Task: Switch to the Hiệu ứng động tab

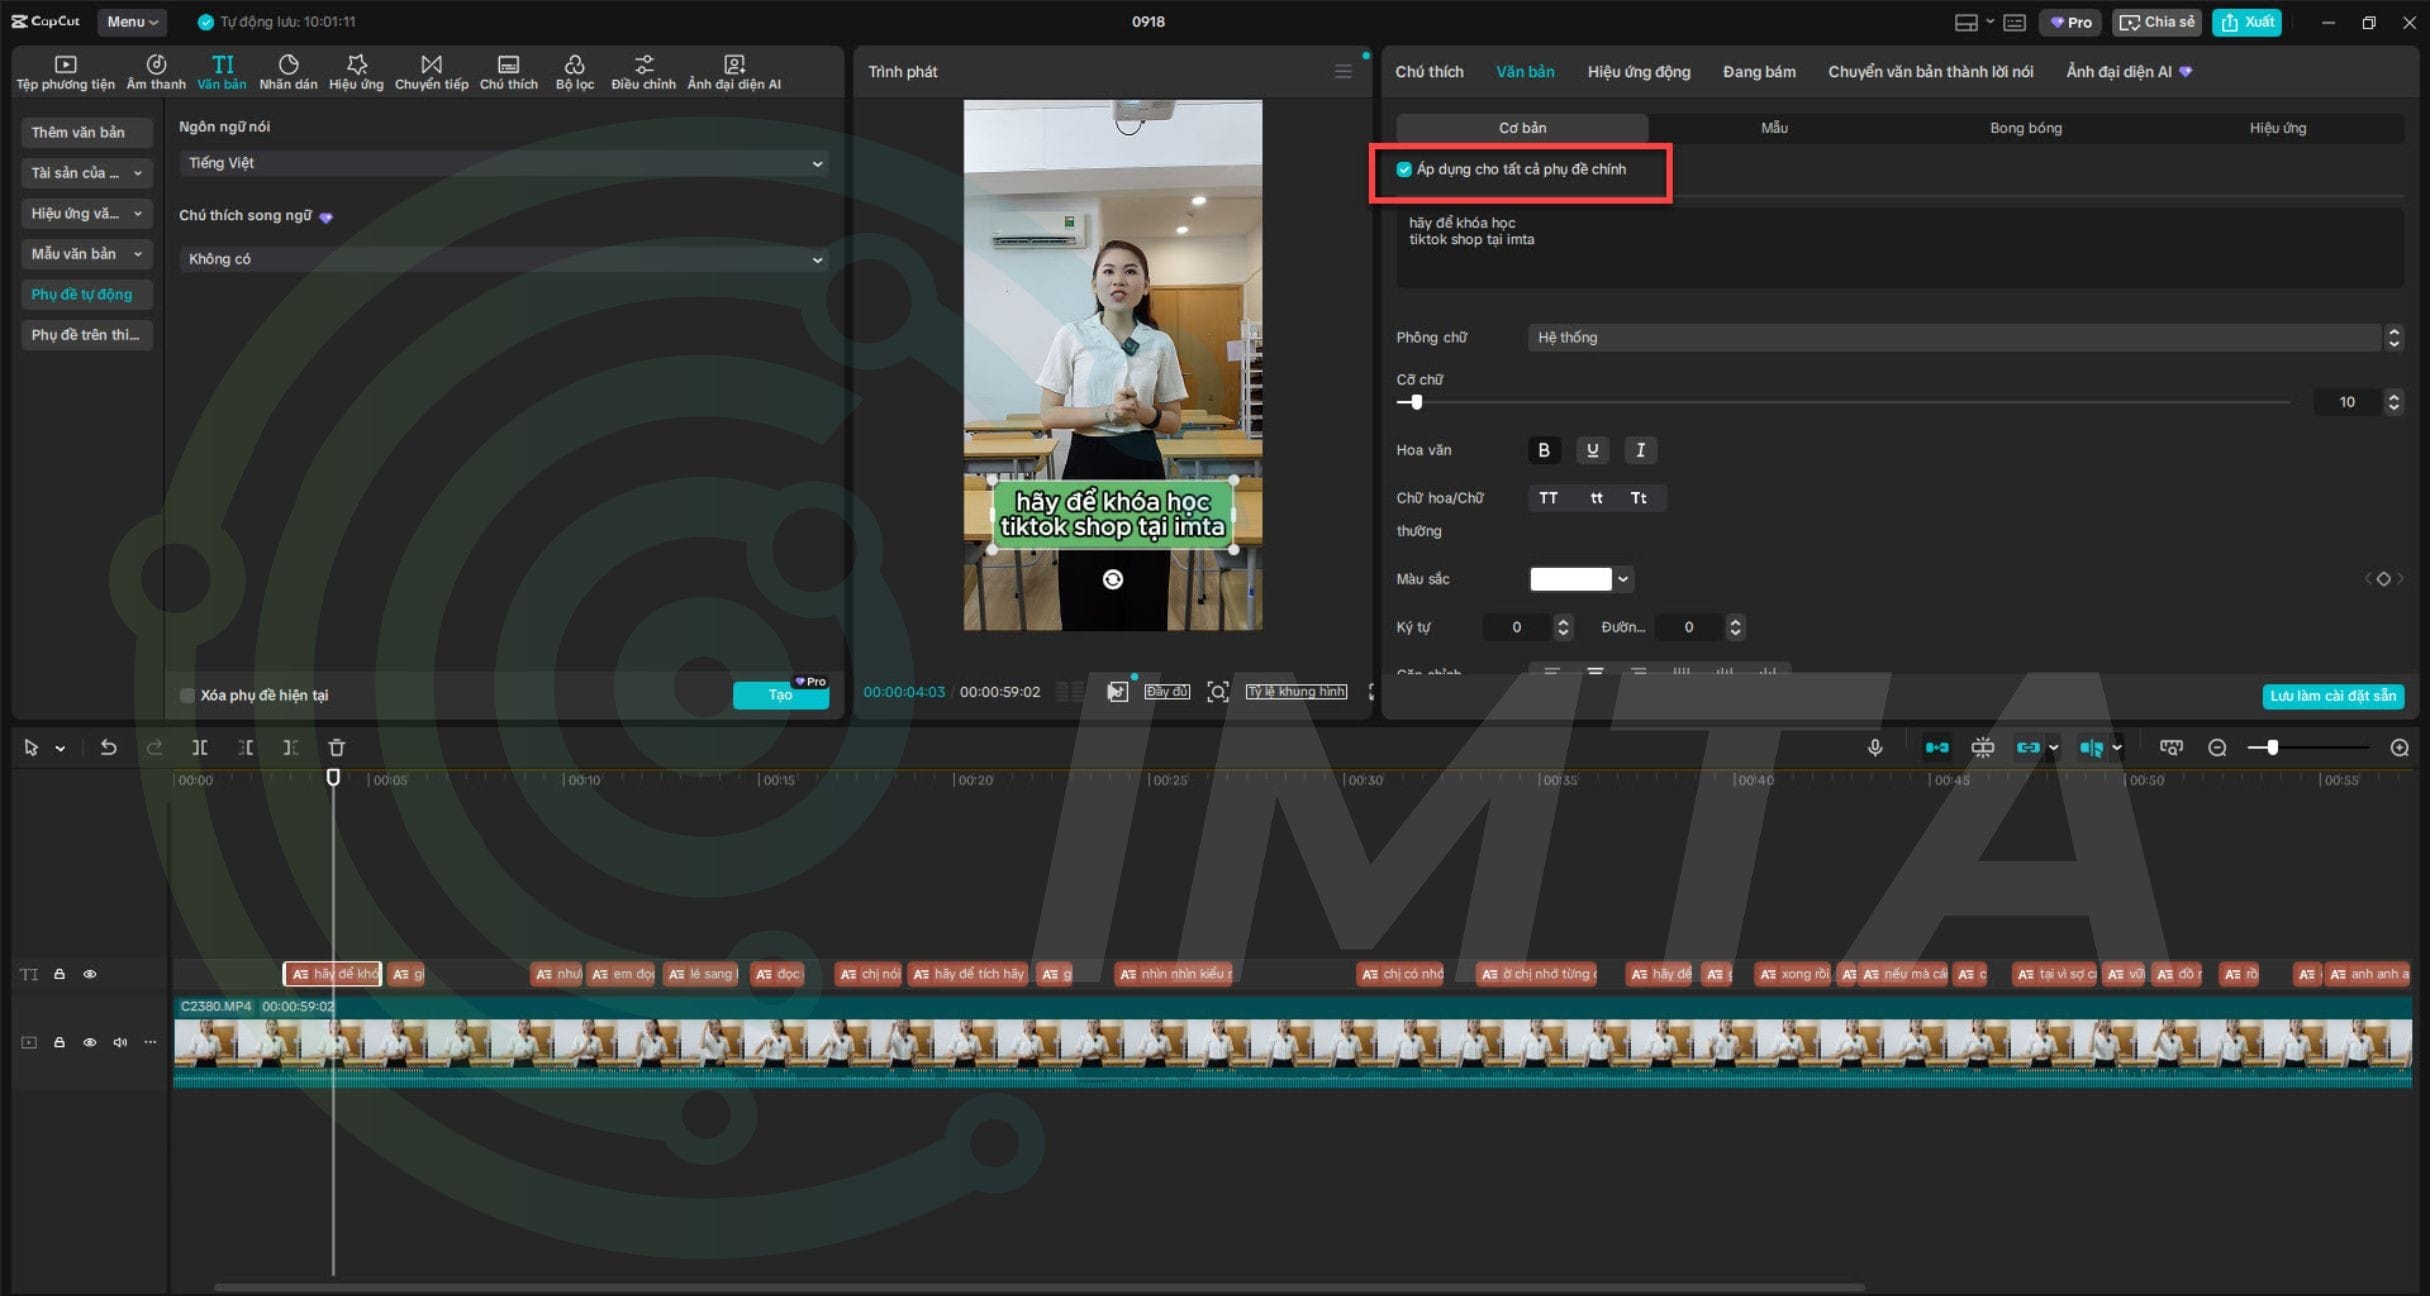Action: point(1638,71)
